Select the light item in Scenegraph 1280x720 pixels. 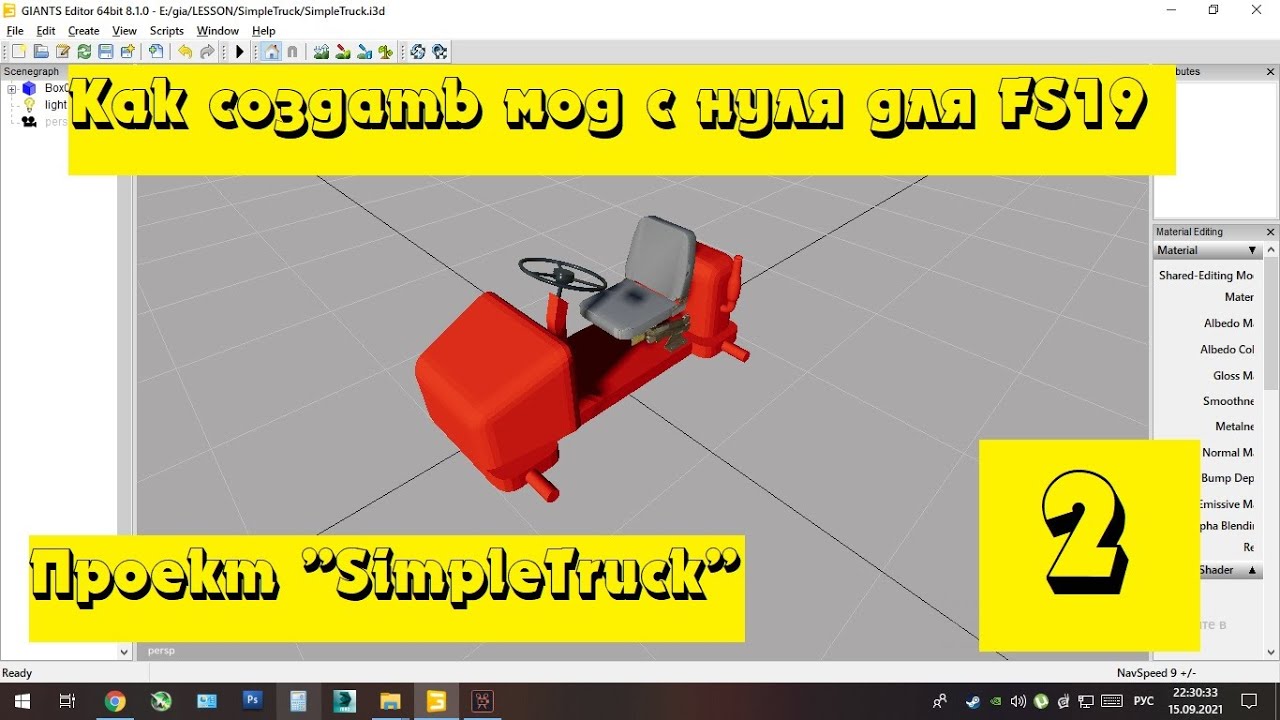point(56,104)
